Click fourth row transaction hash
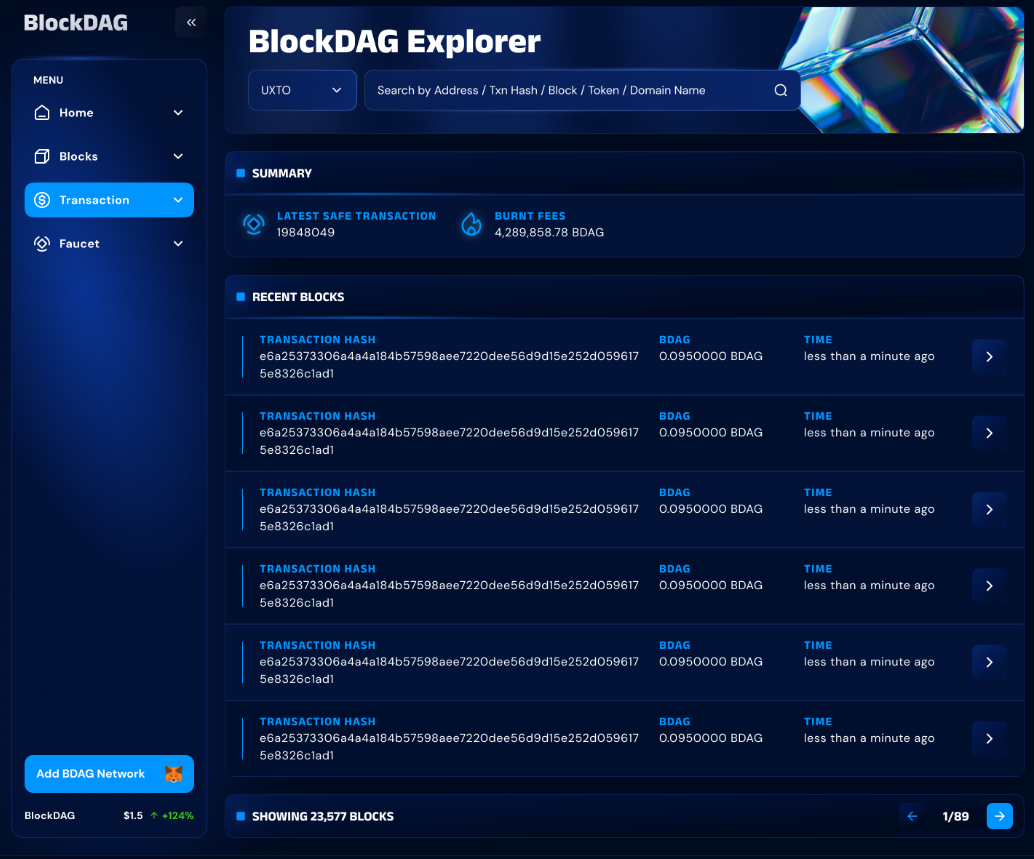 click(x=449, y=594)
